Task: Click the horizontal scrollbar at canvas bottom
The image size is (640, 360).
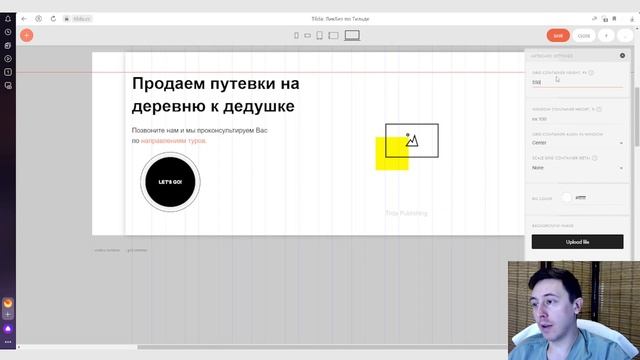Action: [322, 347]
